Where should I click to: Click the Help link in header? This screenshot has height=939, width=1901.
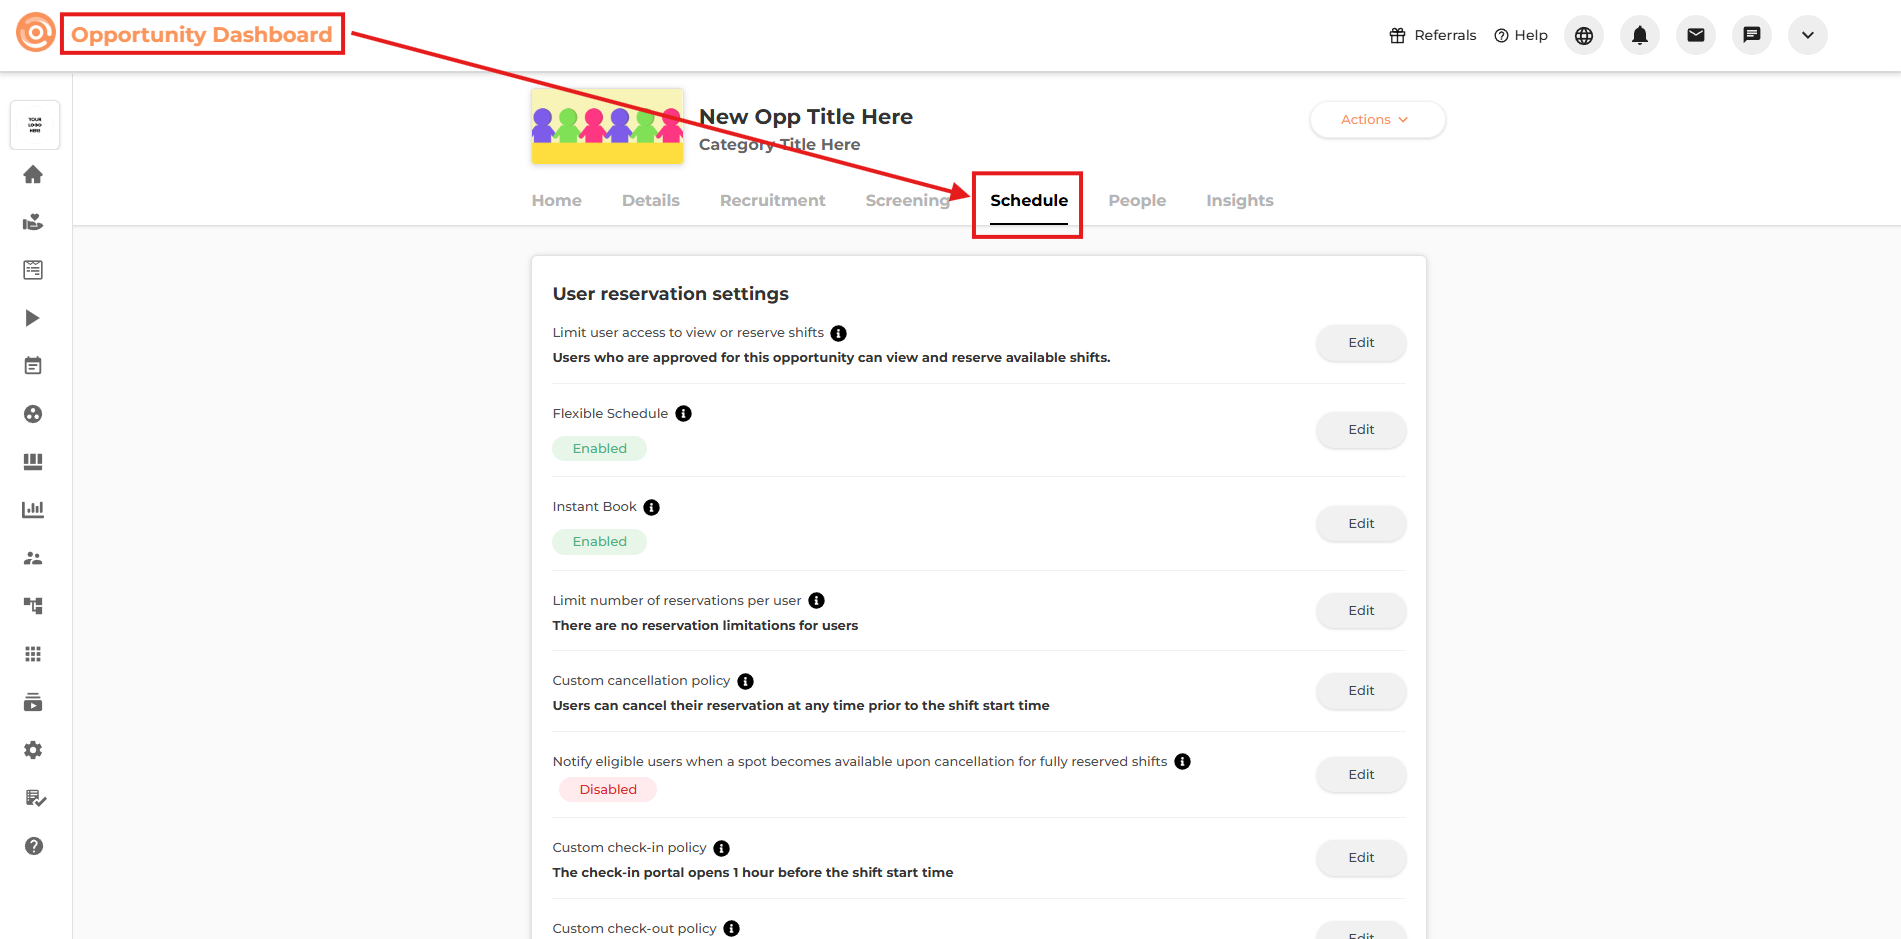[x=1520, y=35]
